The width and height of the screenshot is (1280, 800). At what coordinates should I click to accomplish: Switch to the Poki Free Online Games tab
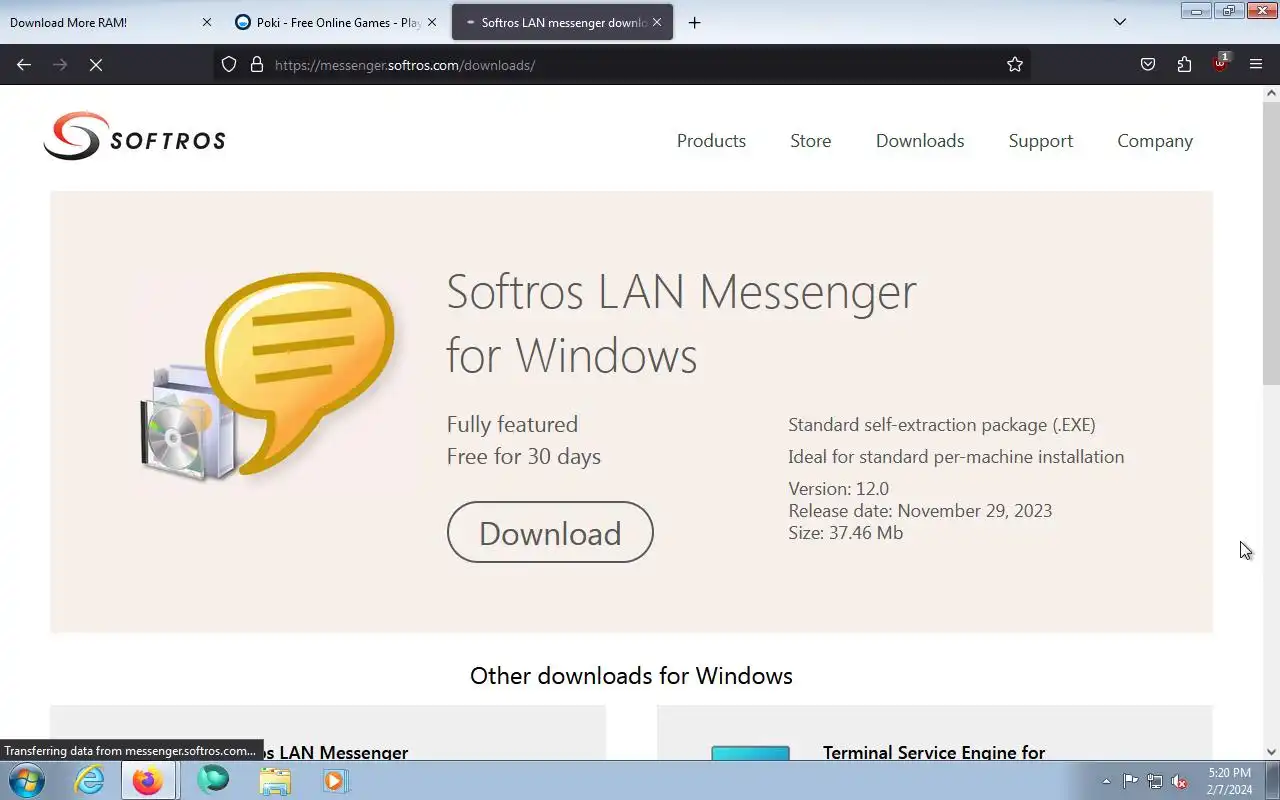[x=327, y=22]
